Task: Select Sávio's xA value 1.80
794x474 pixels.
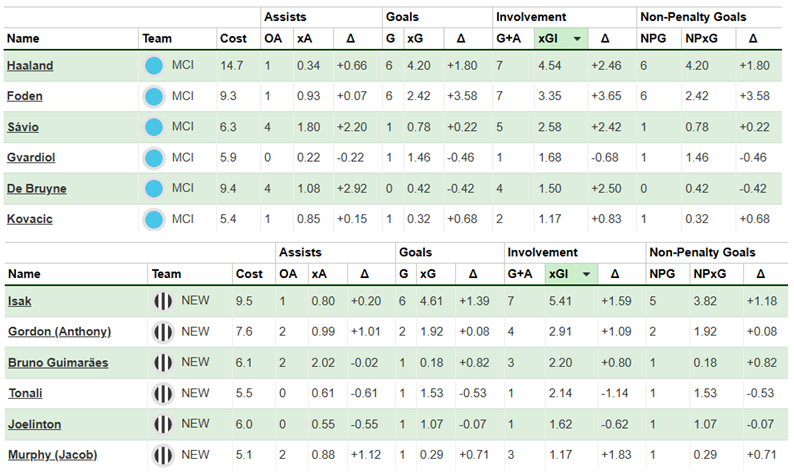Action: tap(308, 127)
